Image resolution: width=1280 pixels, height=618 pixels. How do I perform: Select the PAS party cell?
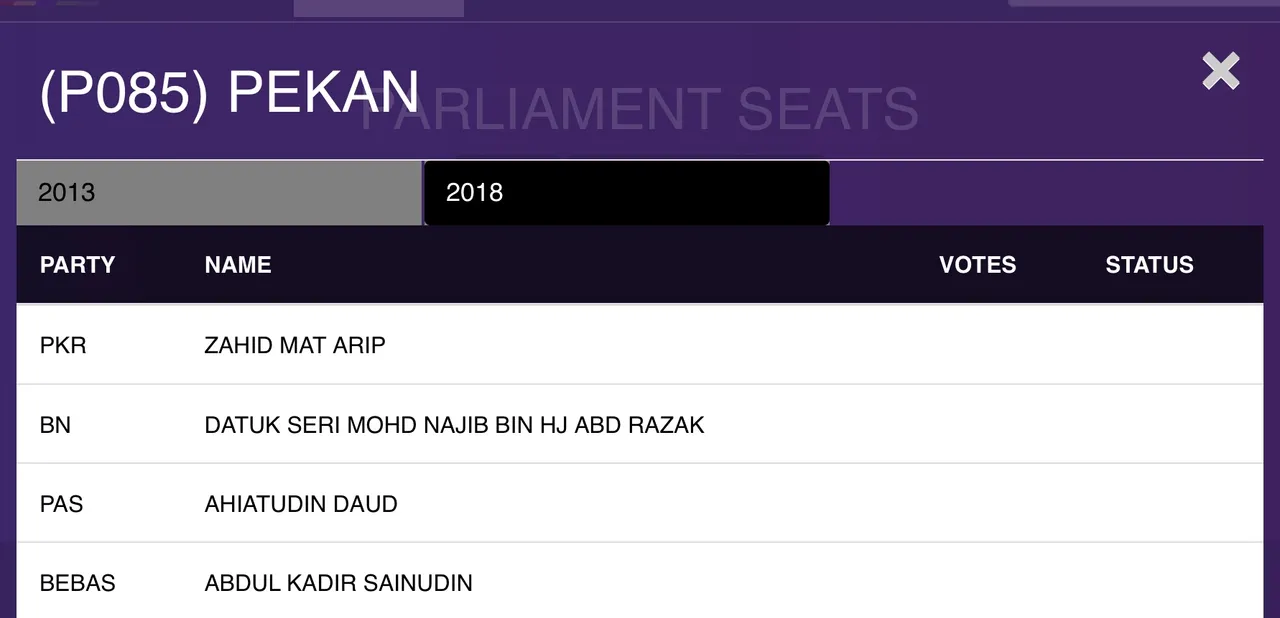[x=61, y=504]
